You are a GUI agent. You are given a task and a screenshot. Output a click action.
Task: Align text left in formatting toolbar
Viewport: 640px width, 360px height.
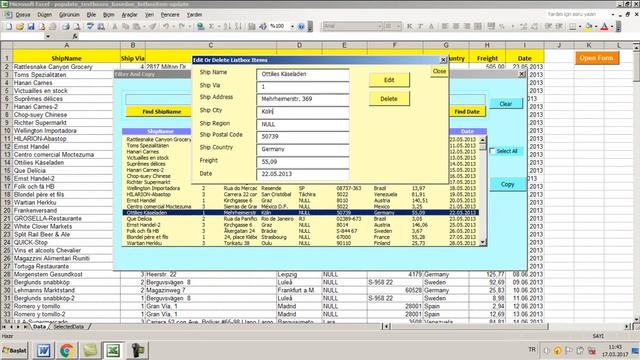445,27
